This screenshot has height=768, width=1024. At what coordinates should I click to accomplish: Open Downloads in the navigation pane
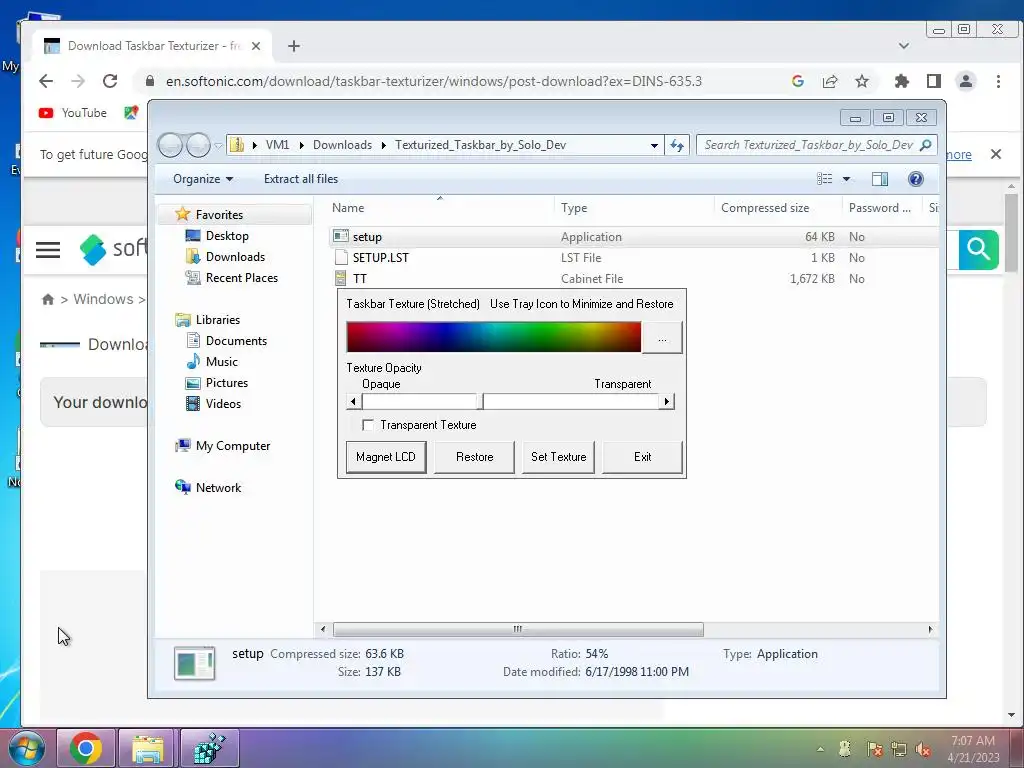click(235, 257)
